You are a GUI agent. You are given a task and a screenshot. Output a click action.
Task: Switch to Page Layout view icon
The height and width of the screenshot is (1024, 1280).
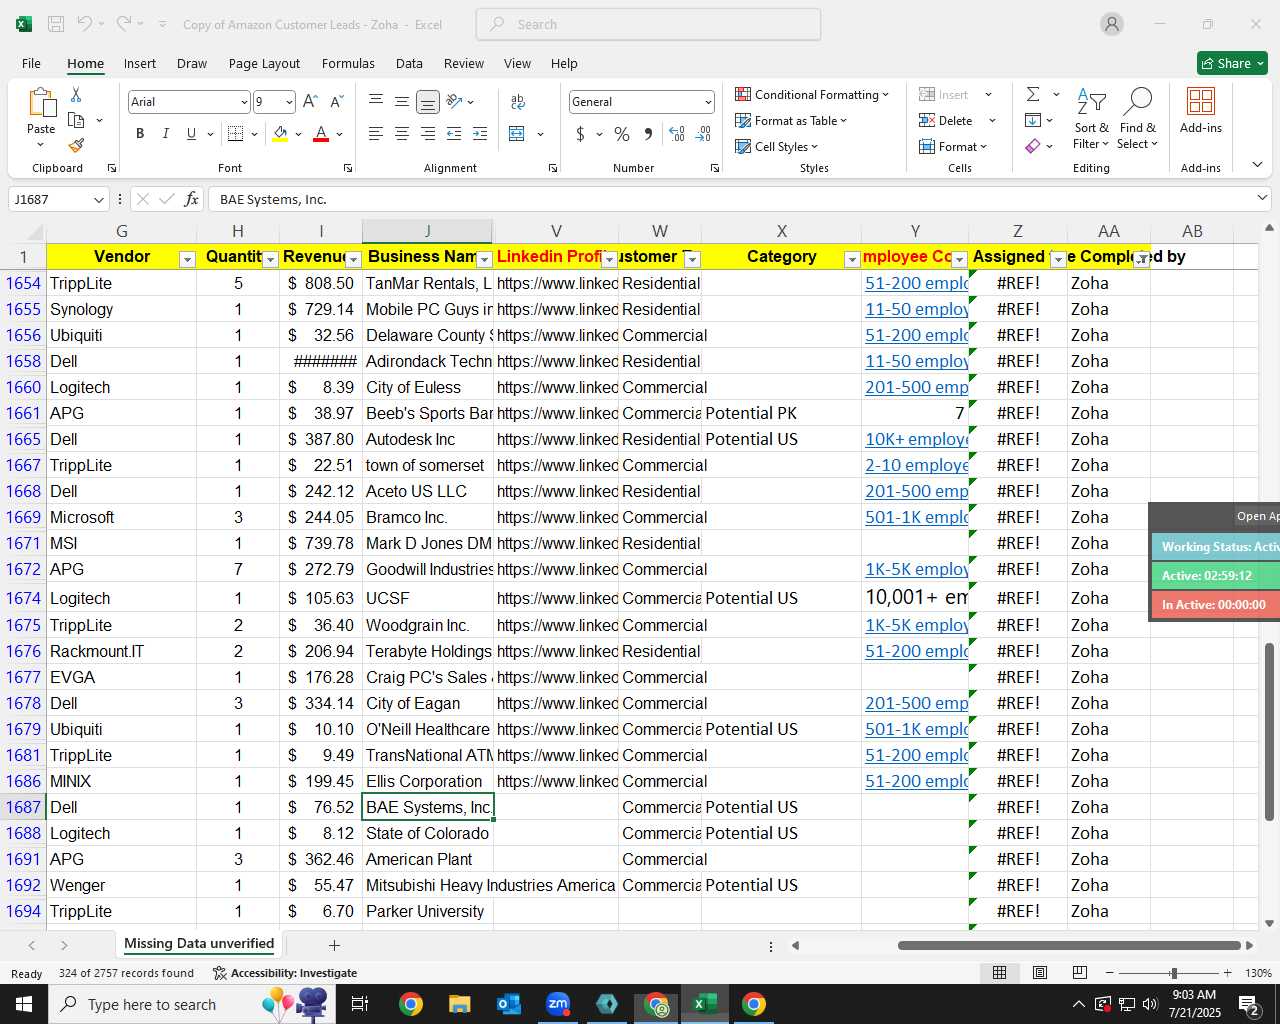click(x=1040, y=973)
